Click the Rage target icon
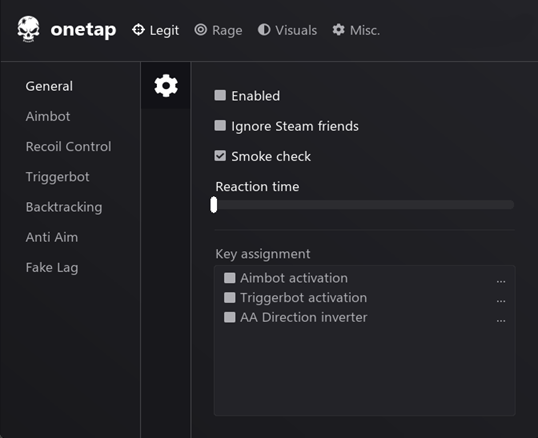The image size is (538, 438). coord(201,30)
